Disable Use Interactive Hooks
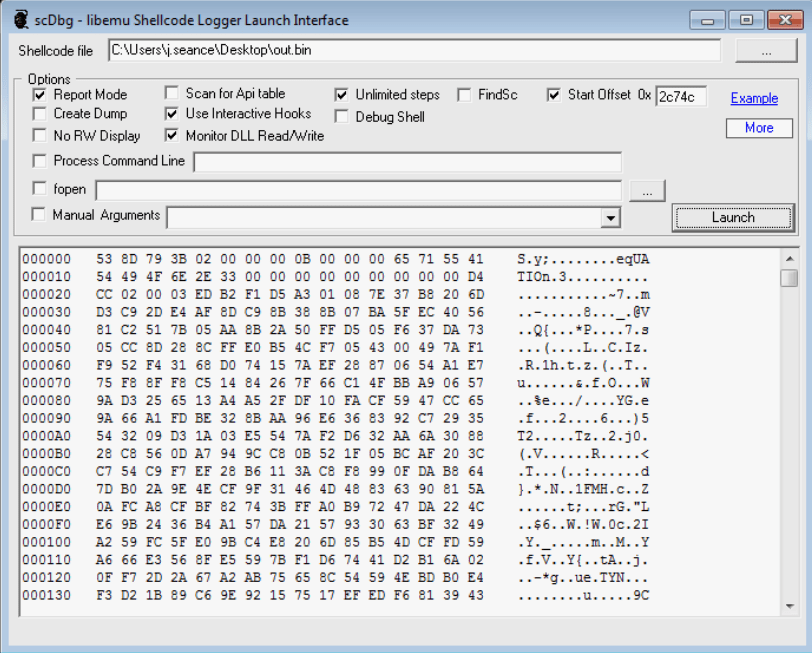This screenshot has height=653, width=812. point(172,114)
